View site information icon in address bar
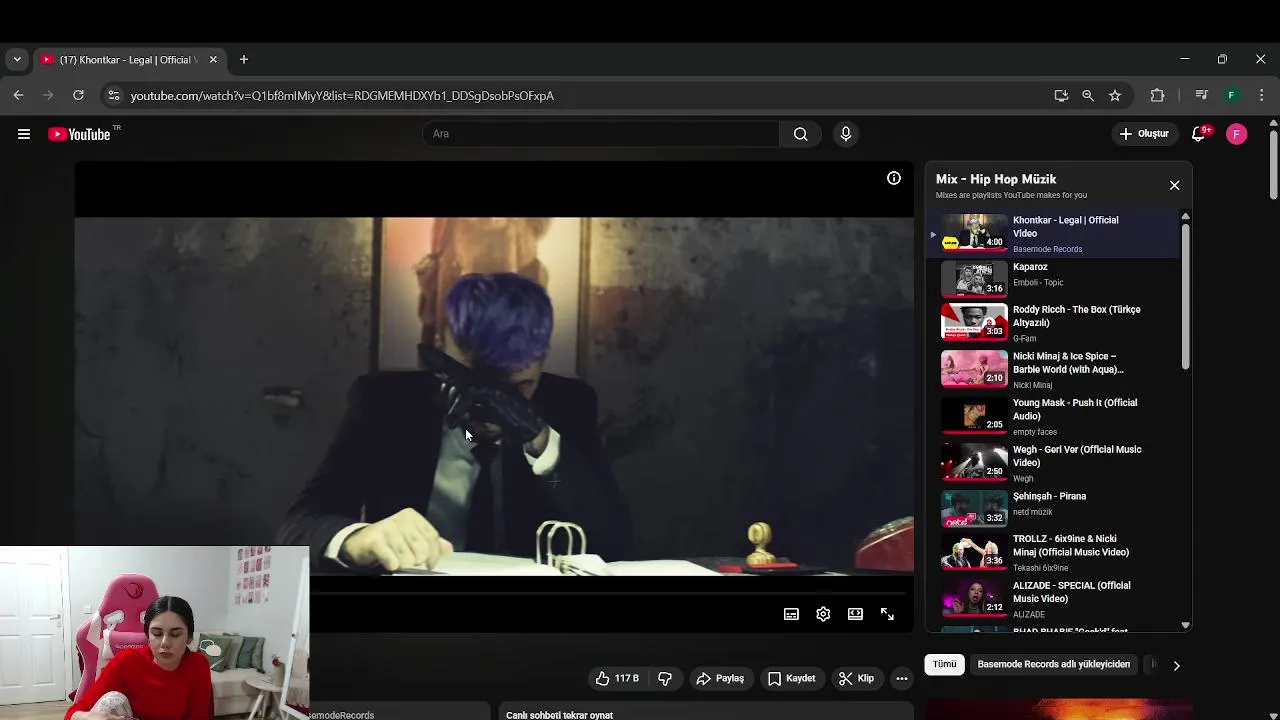This screenshot has width=1280, height=720. pyautogui.click(x=113, y=95)
